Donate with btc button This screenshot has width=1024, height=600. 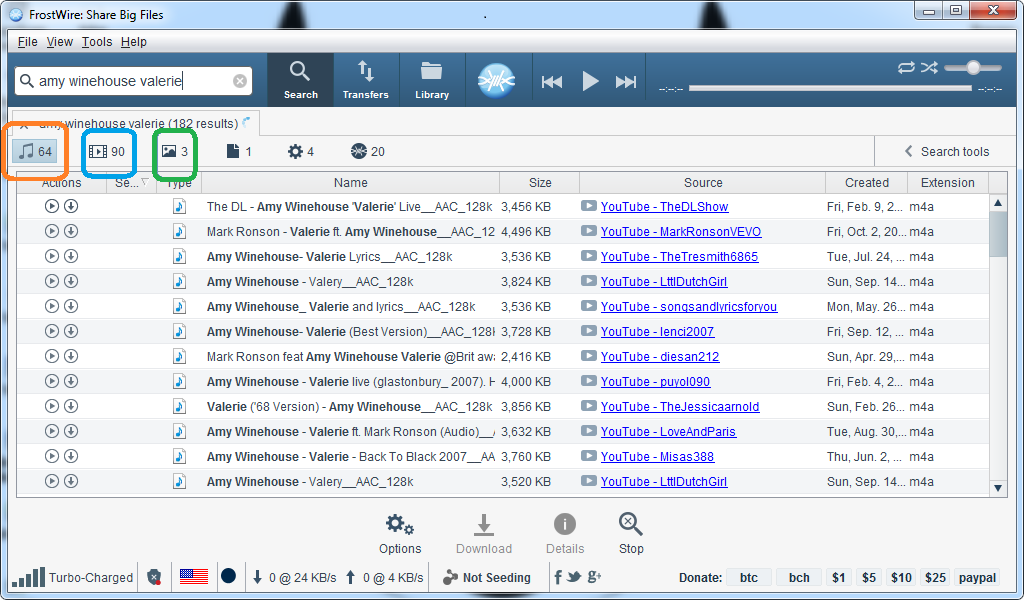coord(748,577)
